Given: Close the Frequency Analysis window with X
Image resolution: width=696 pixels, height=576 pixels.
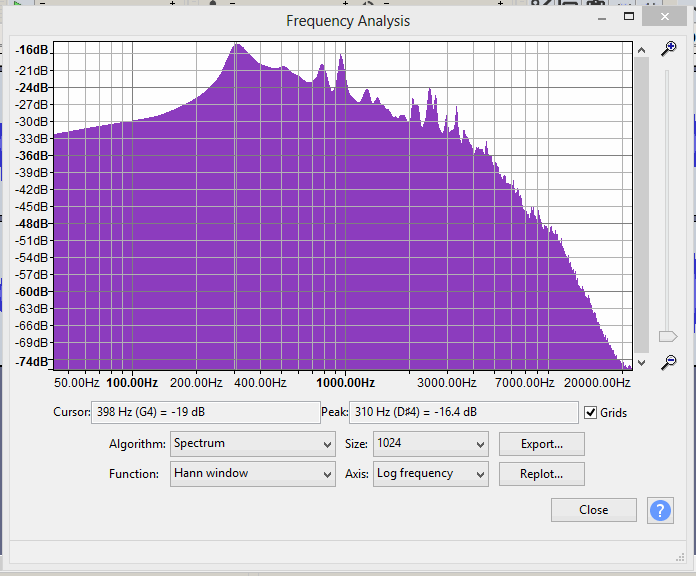Looking at the screenshot, I should click(664, 16).
